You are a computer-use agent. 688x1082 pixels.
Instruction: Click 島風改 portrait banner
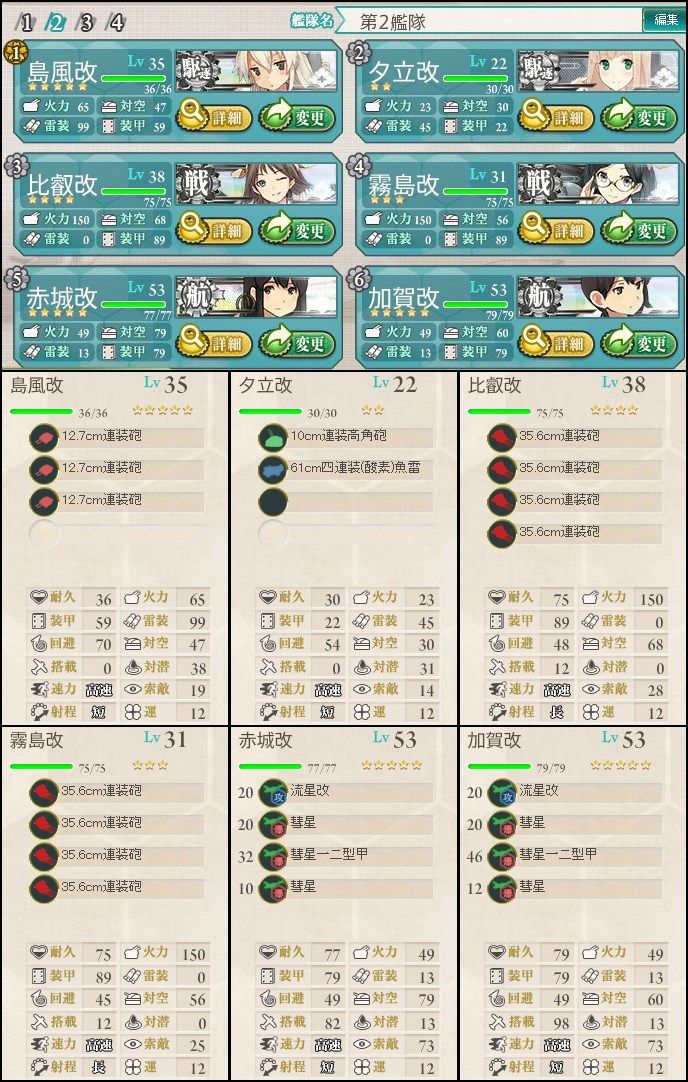point(257,70)
